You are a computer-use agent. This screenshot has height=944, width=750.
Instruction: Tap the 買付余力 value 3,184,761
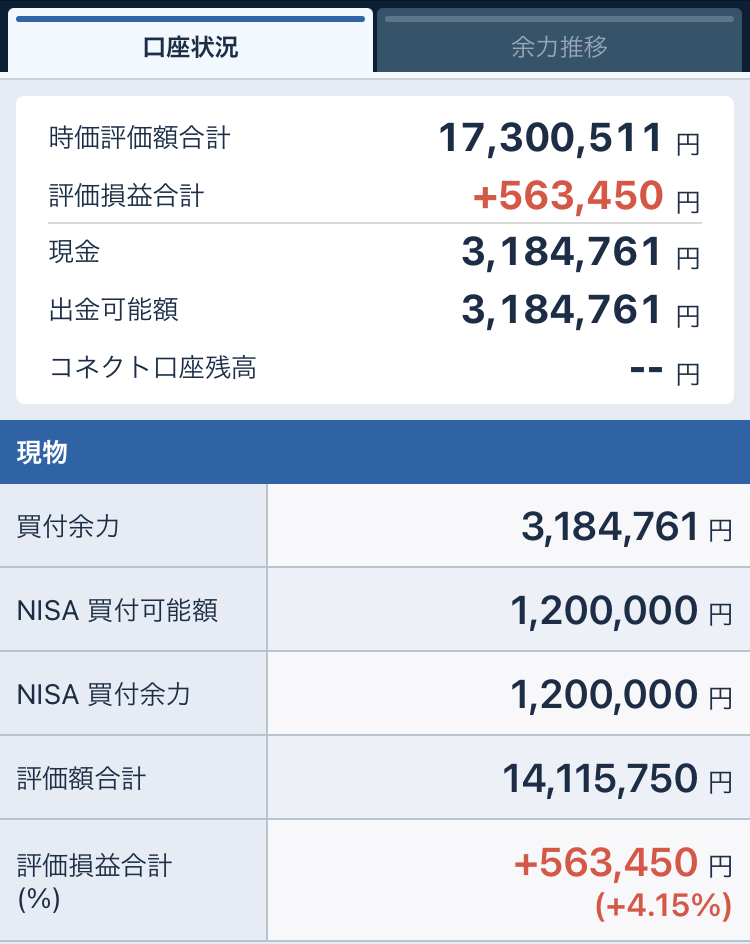609,526
